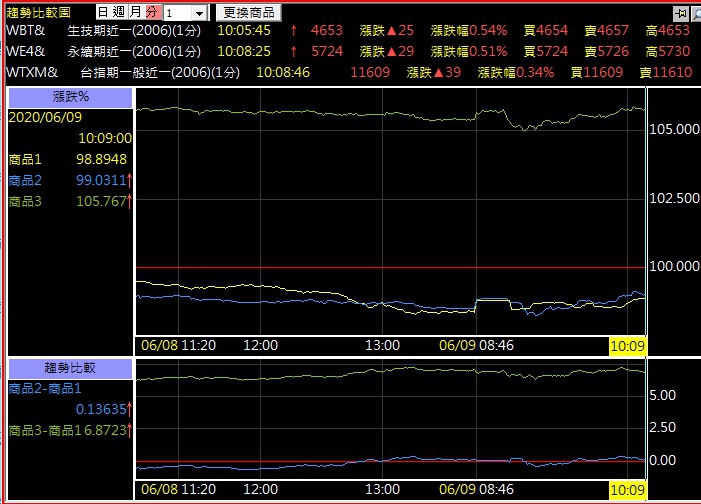Click the 105.000 price axis label
This screenshot has height=504, width=701.
674,130
